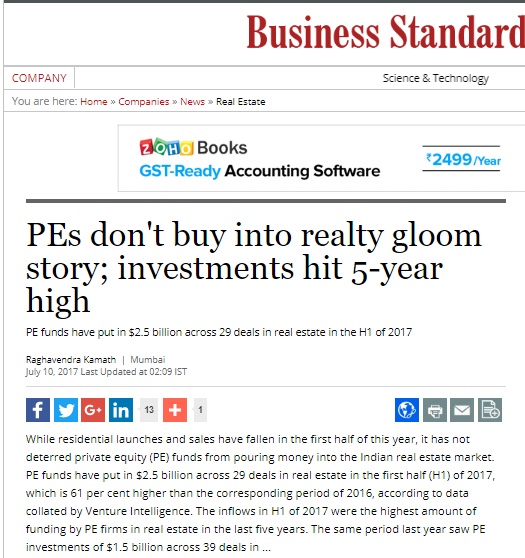
Task: Open the Zoho Books advertisement banner
Action: (321, 158)
